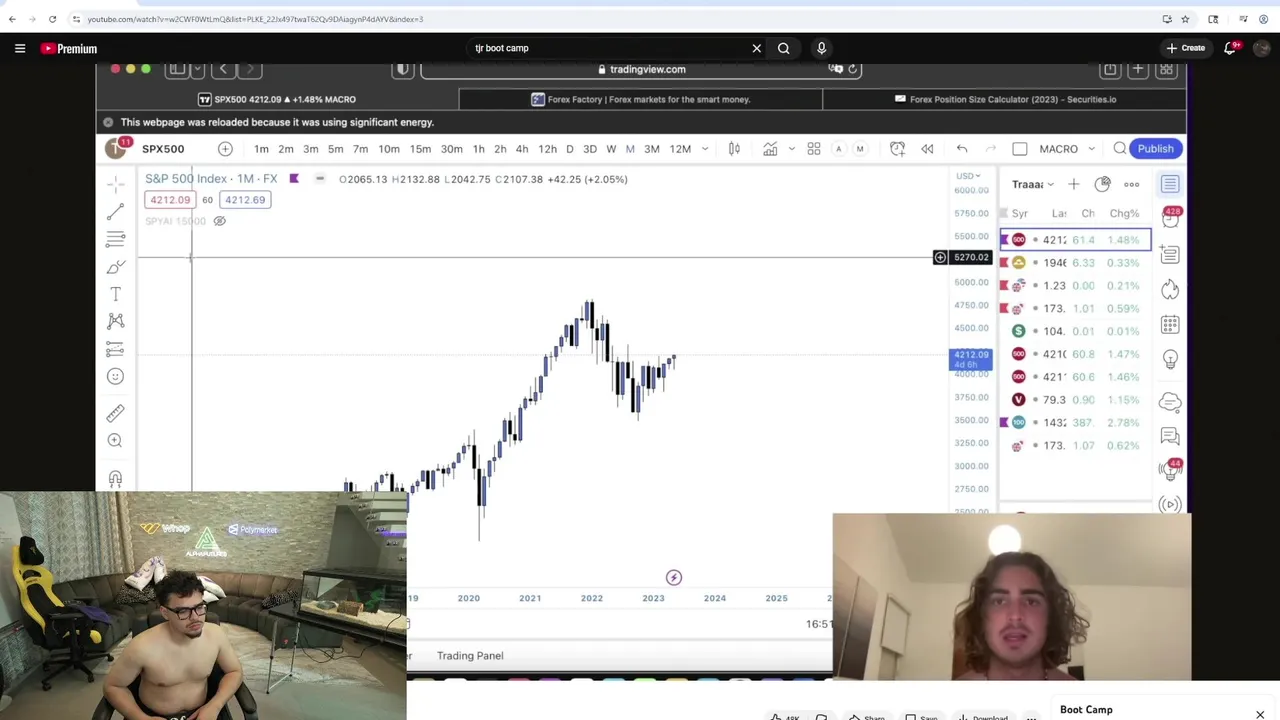Click the 5270.02 price axis label
The width and height of the screenshot is (1280, 720).
coord(971,258)
